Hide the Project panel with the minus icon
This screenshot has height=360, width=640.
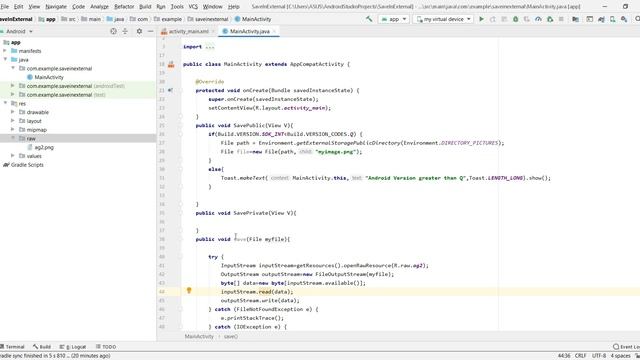point(150,31)
